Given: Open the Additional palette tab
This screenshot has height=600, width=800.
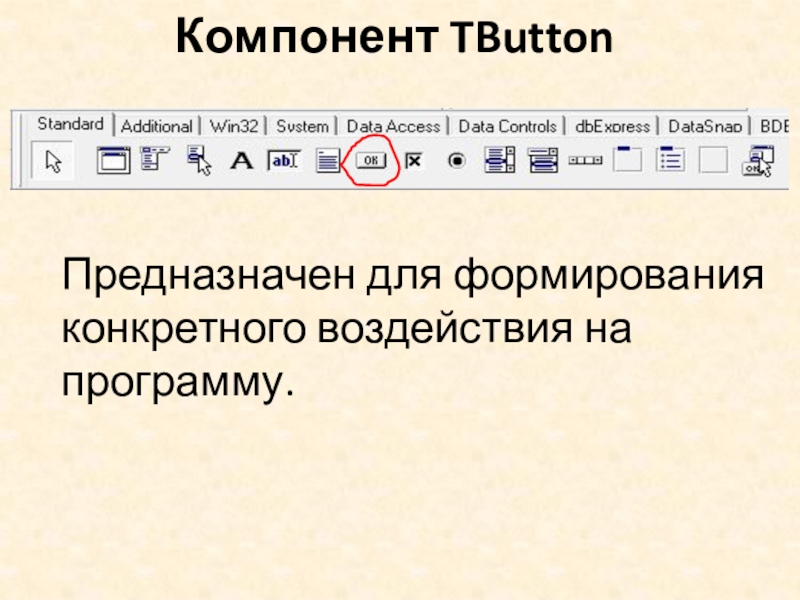Looking at the screenshot, I should click(157, 127).
